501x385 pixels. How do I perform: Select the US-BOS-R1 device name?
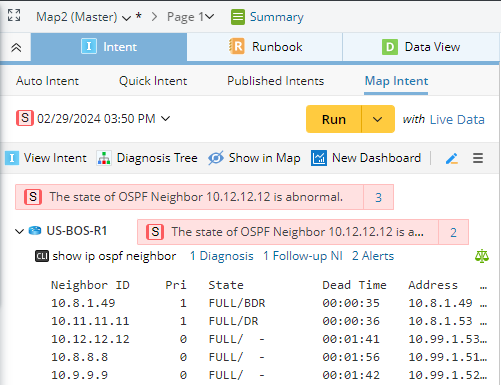coord(77,231)
